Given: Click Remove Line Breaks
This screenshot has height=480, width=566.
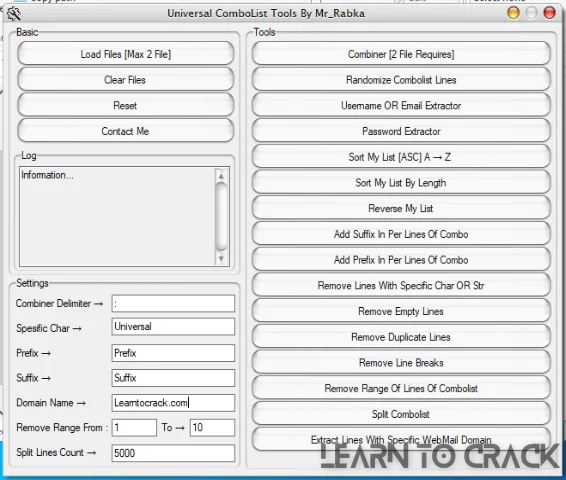Looking at the screenshot, I should pos(401,363).
